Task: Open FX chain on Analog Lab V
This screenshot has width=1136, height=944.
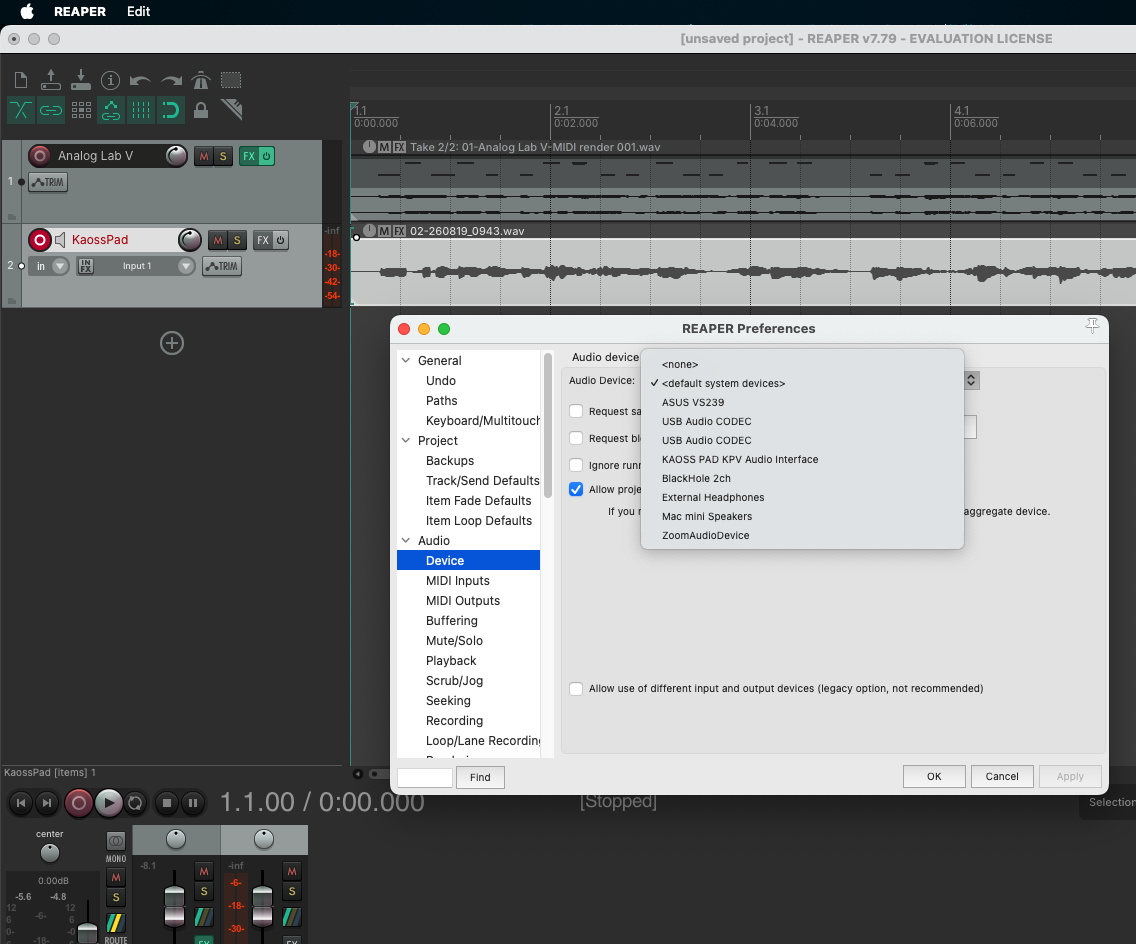Action: [x=248, y=156]
